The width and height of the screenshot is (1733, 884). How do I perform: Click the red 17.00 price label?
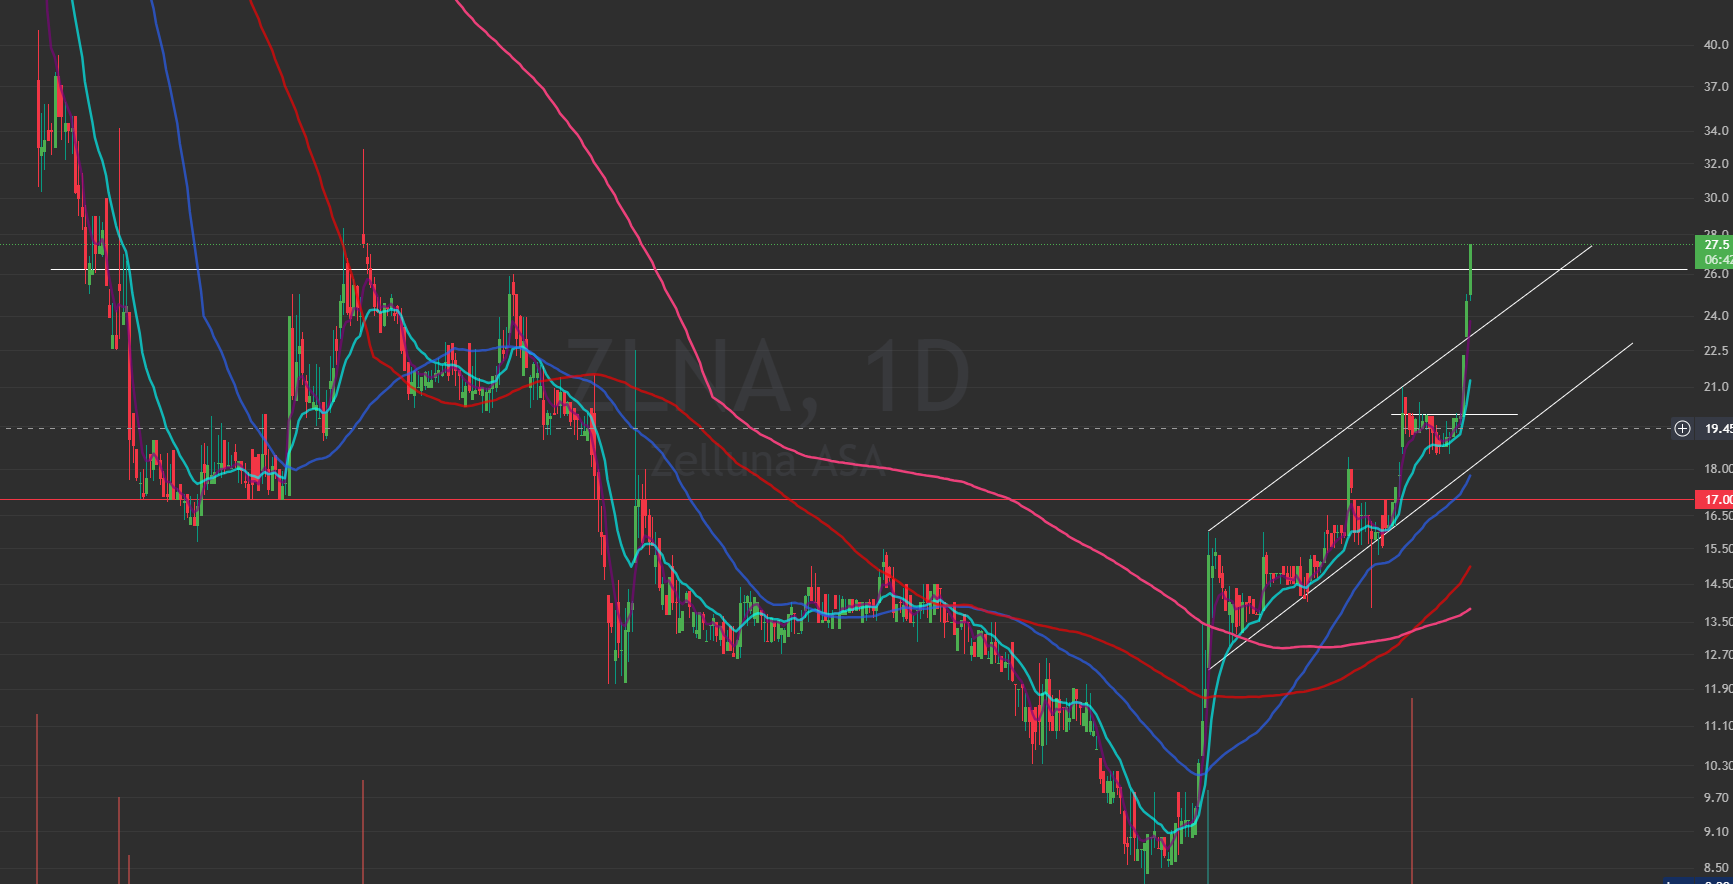tap(1714, 499)
